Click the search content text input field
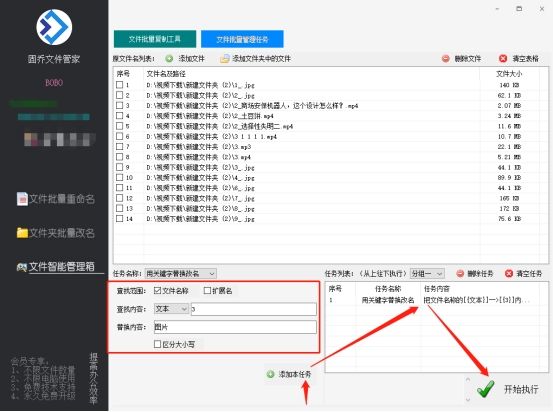 254,309
